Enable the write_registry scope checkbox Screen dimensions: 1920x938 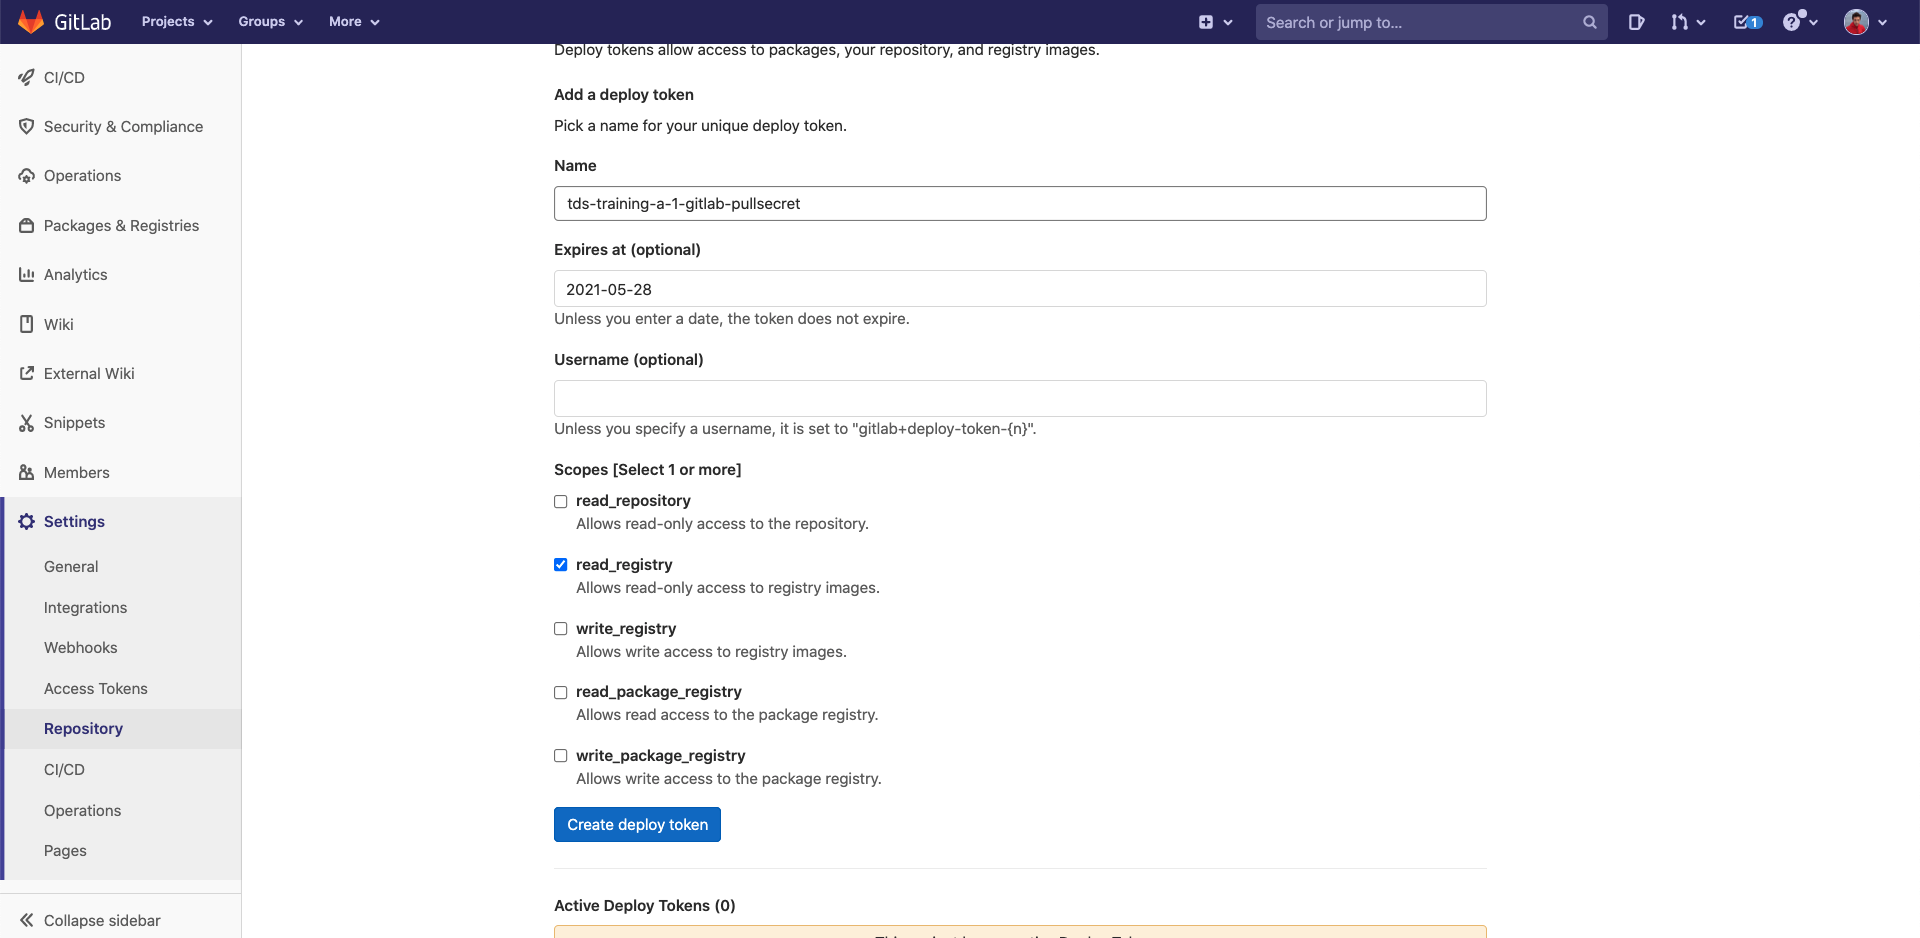coord(561,629)
